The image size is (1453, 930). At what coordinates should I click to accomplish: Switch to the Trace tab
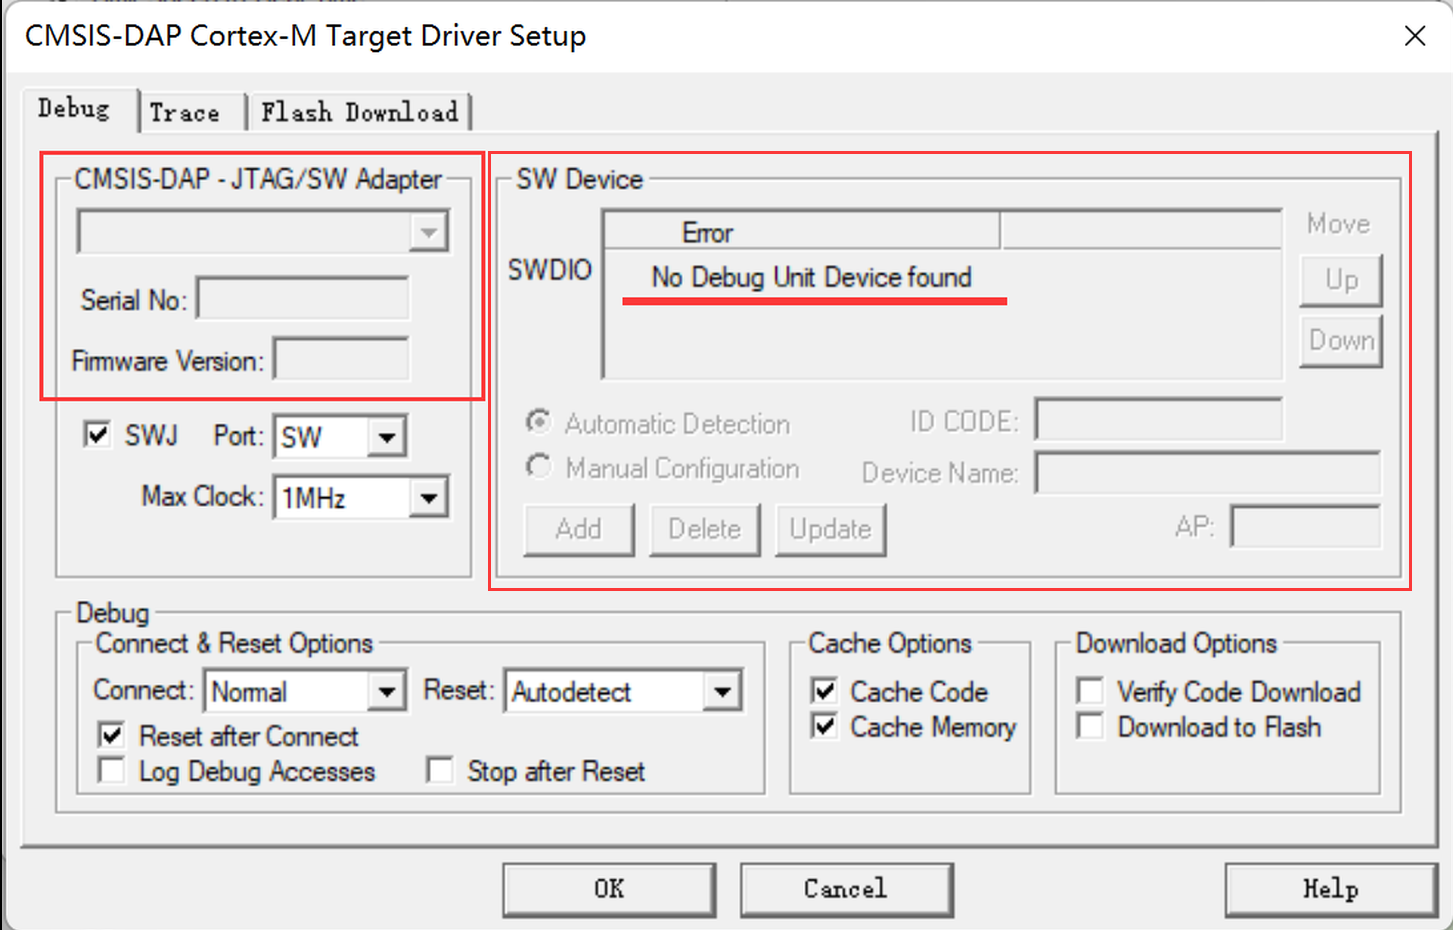pyautogui.click(x=185, y=113)
